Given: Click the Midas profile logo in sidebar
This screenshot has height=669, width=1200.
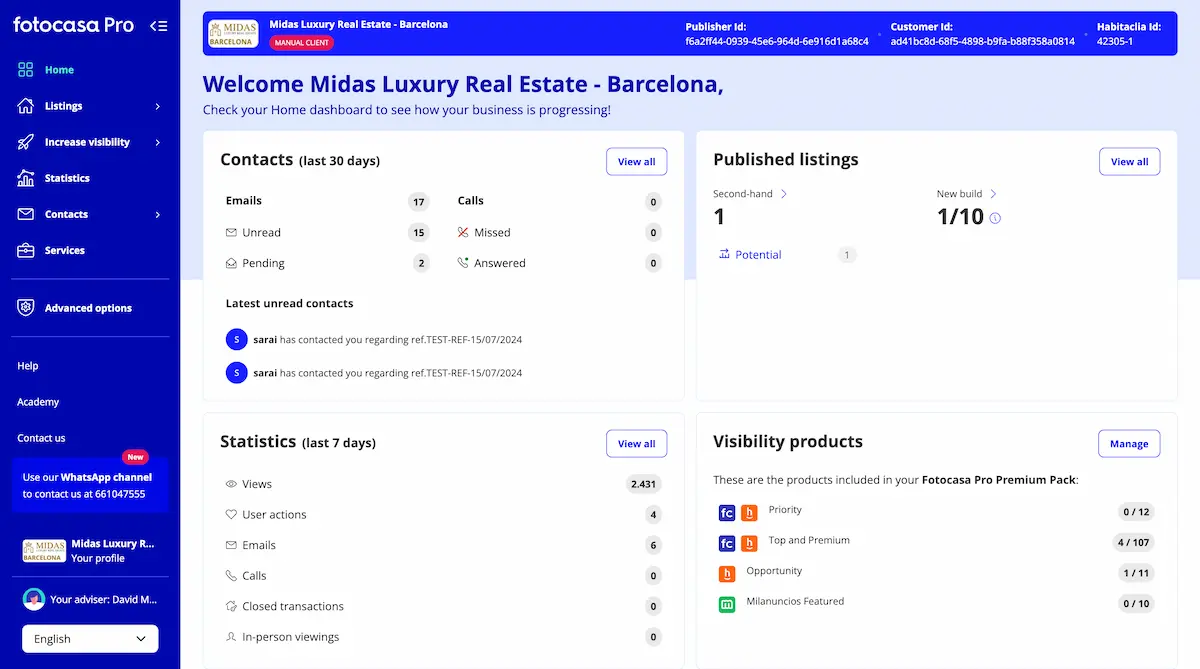Looking at the screenshot, I should (x=44, y=551).
